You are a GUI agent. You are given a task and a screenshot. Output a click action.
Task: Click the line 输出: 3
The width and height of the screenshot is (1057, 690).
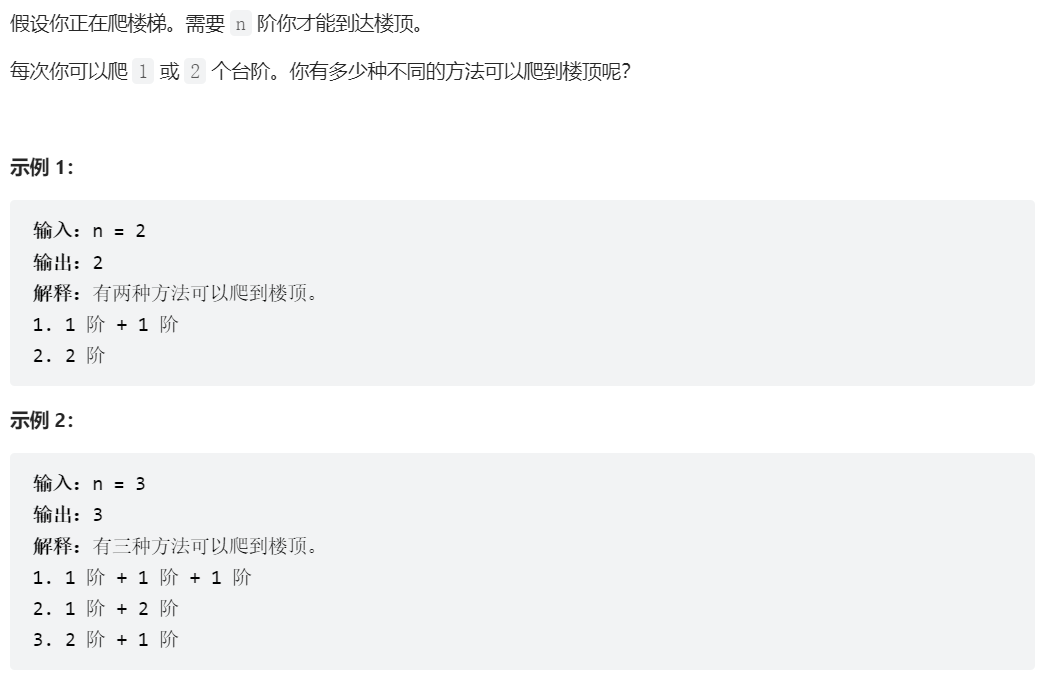[x=68, y=515]
